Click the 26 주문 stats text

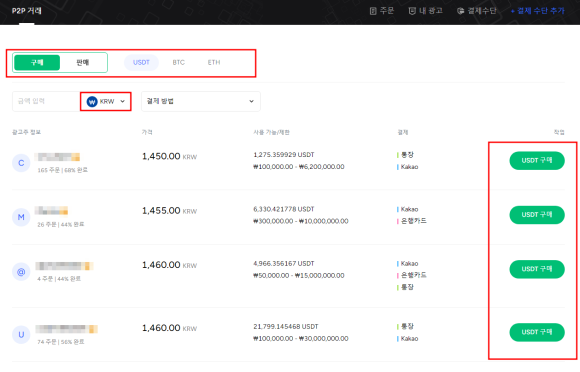pos(61,224)
